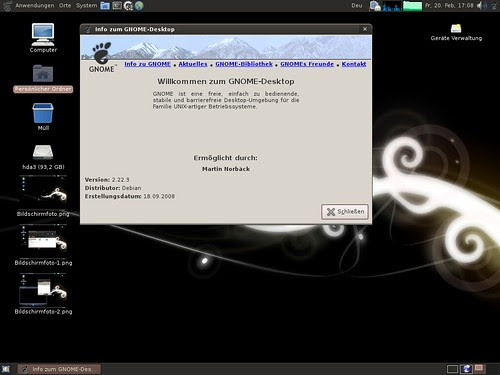Click the network monitor tray icon
Viewport: 500px width, 375px height.
click(375, 6)
